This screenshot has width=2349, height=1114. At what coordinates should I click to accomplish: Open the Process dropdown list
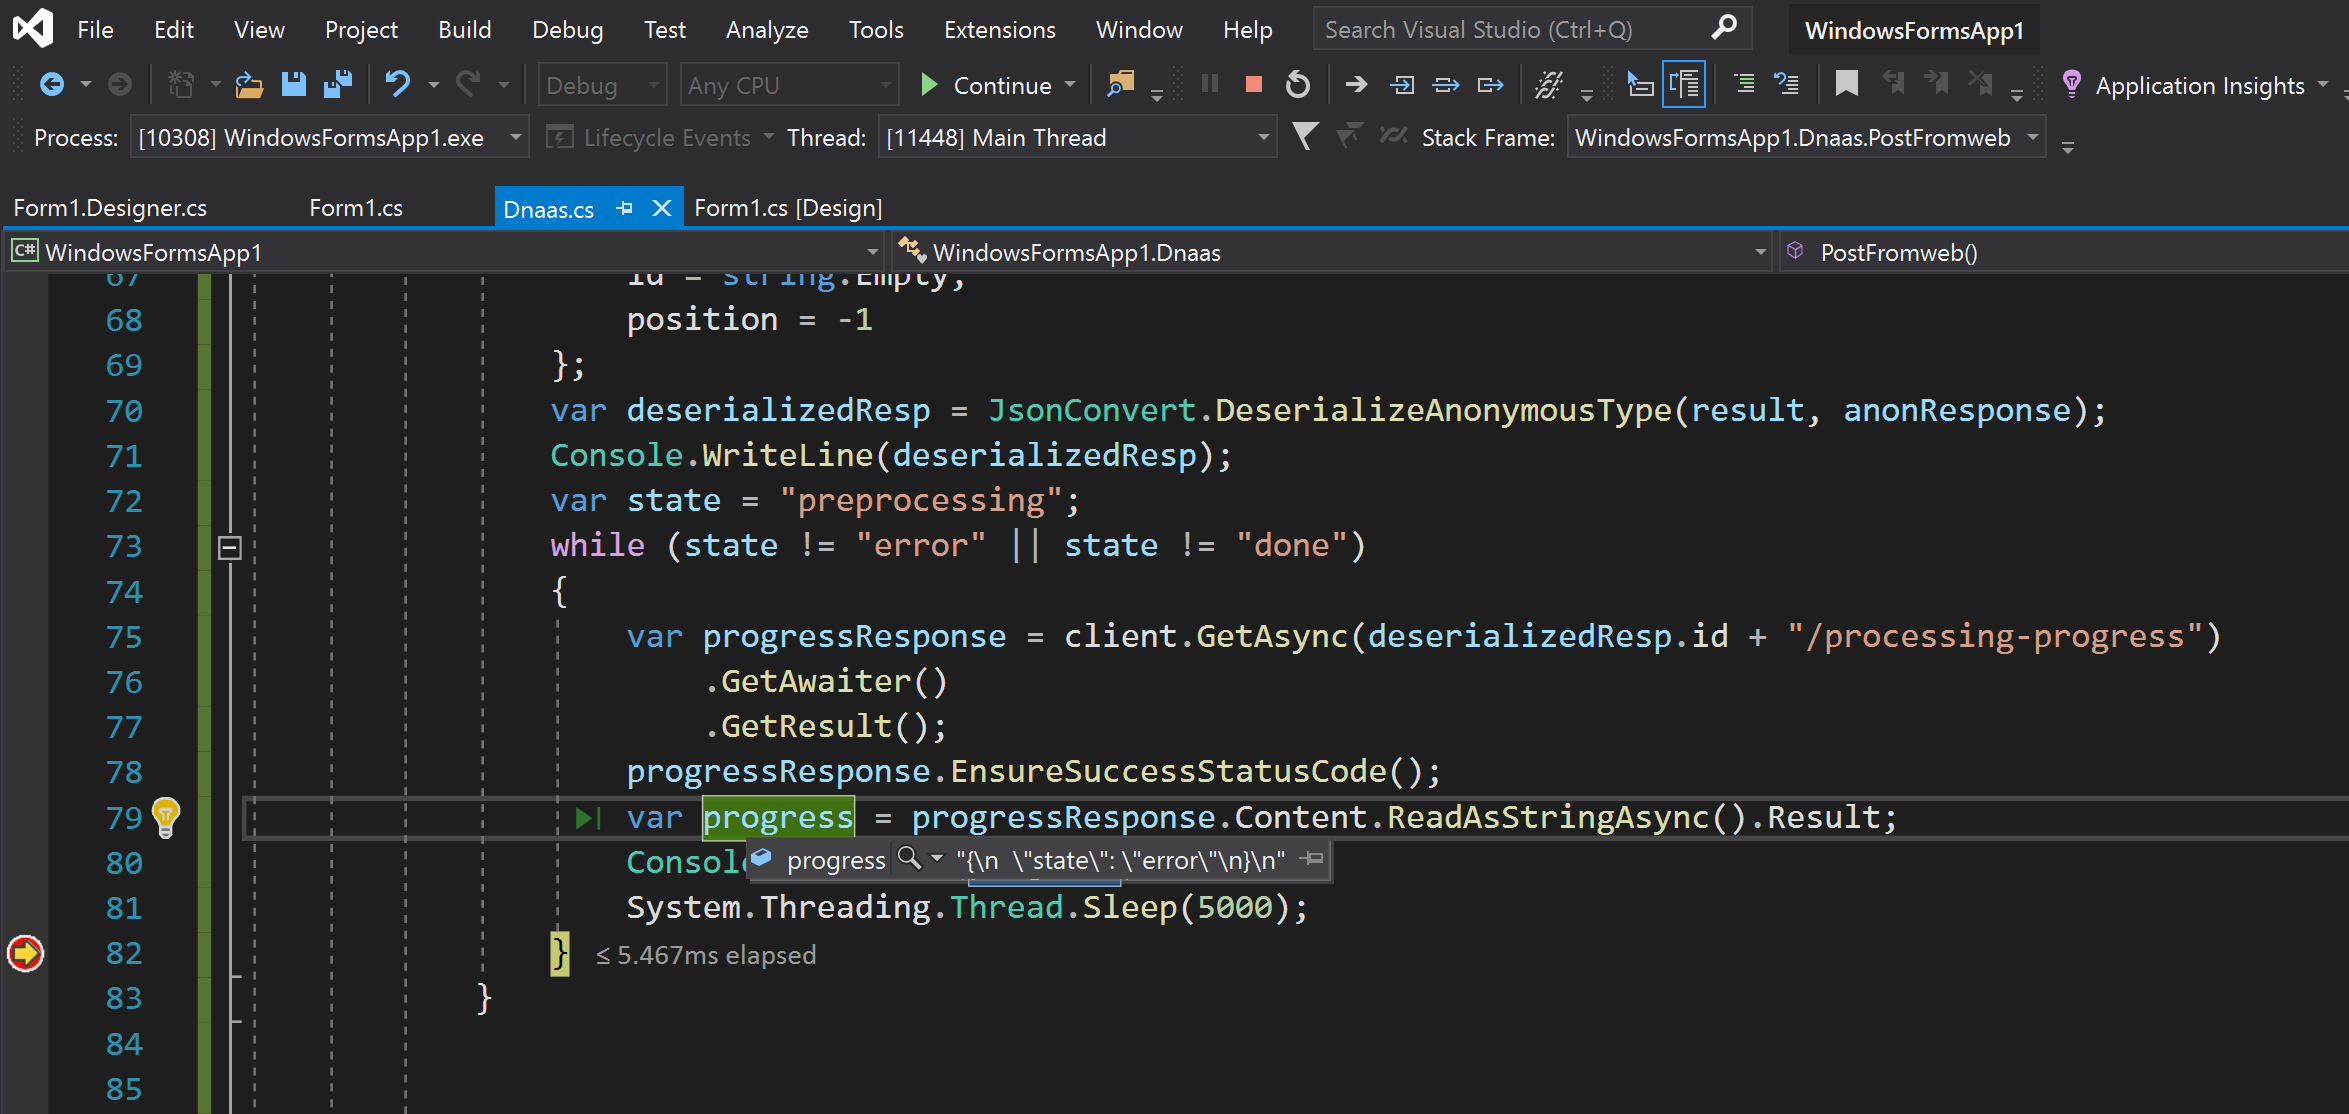515,137
